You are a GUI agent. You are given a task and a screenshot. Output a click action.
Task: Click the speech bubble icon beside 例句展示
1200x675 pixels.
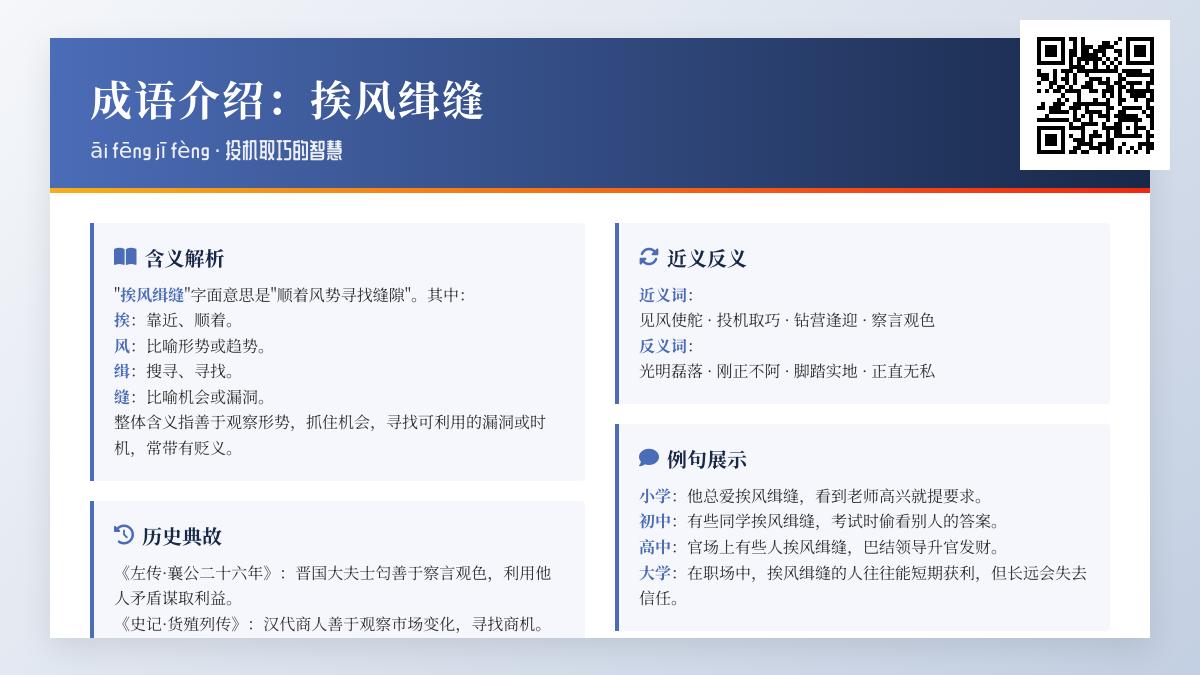(x=649, y=458)
